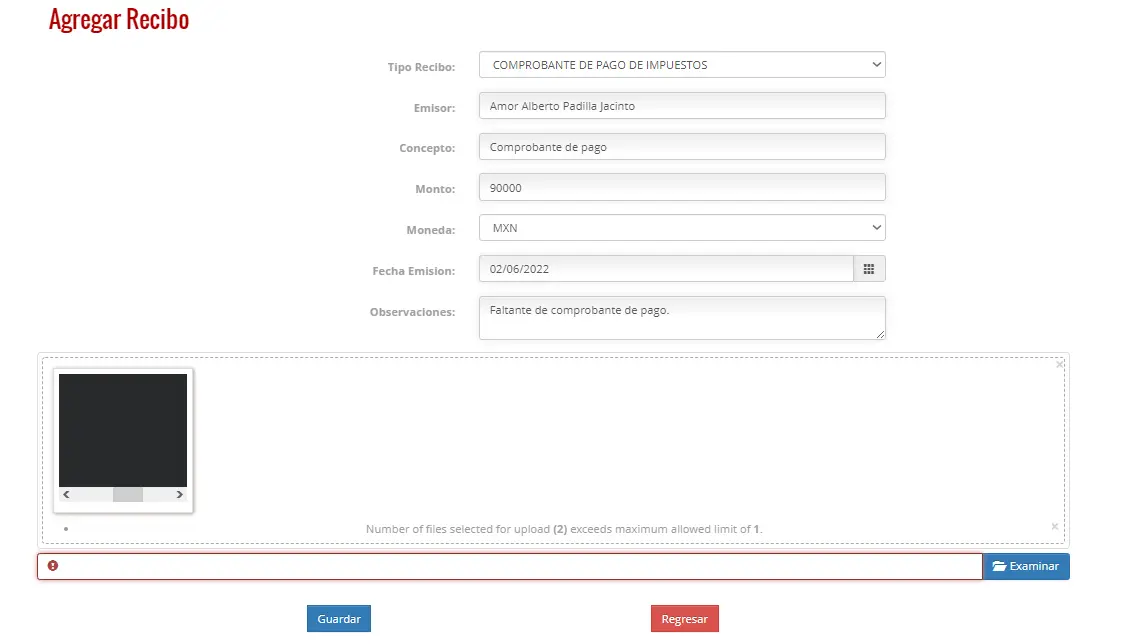Click the dark file preview thumbnail
1124x644 pixels.
coord(123,430)
